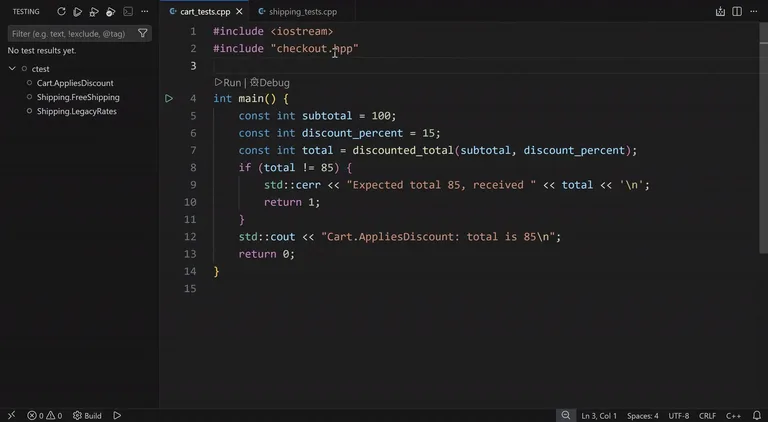The image size is (768, 422).
Task: Open remote window indicator in status bar
Action: pyautogui.click(x=11, y=415)
